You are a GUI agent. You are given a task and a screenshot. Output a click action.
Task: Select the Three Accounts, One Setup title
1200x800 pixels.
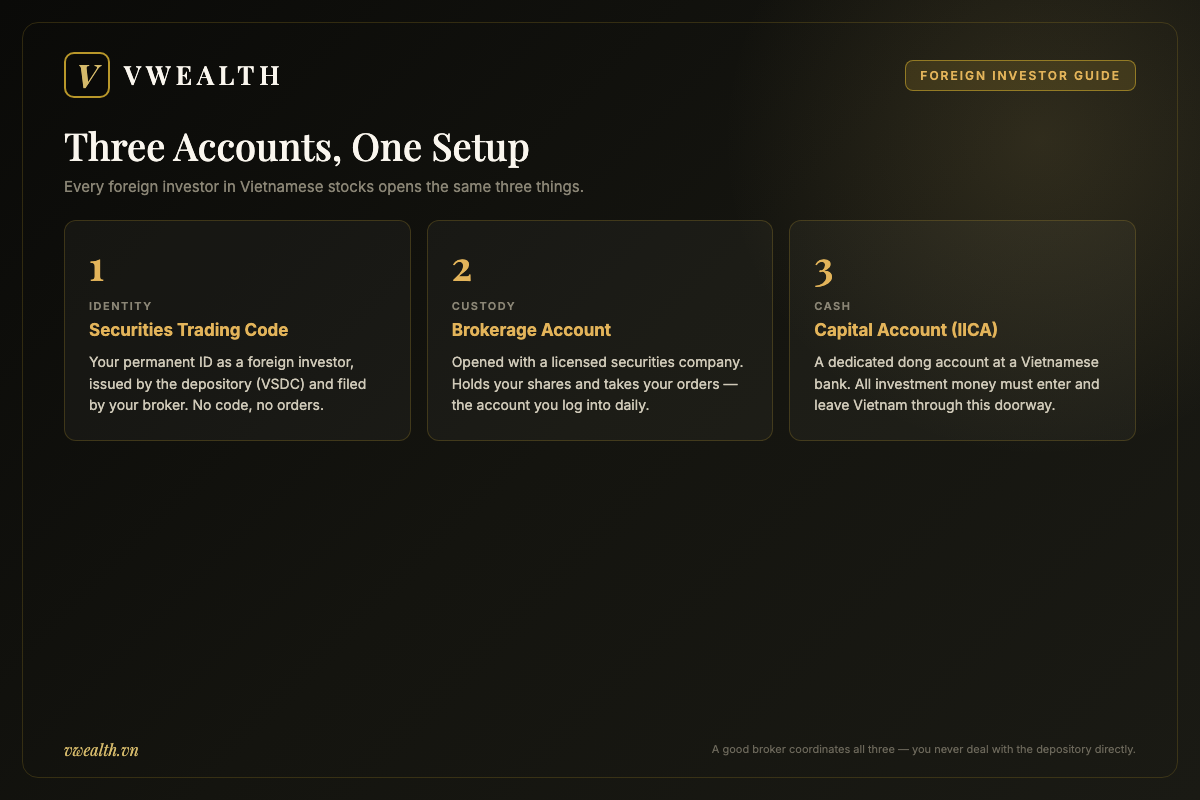[x=297, y=147]
